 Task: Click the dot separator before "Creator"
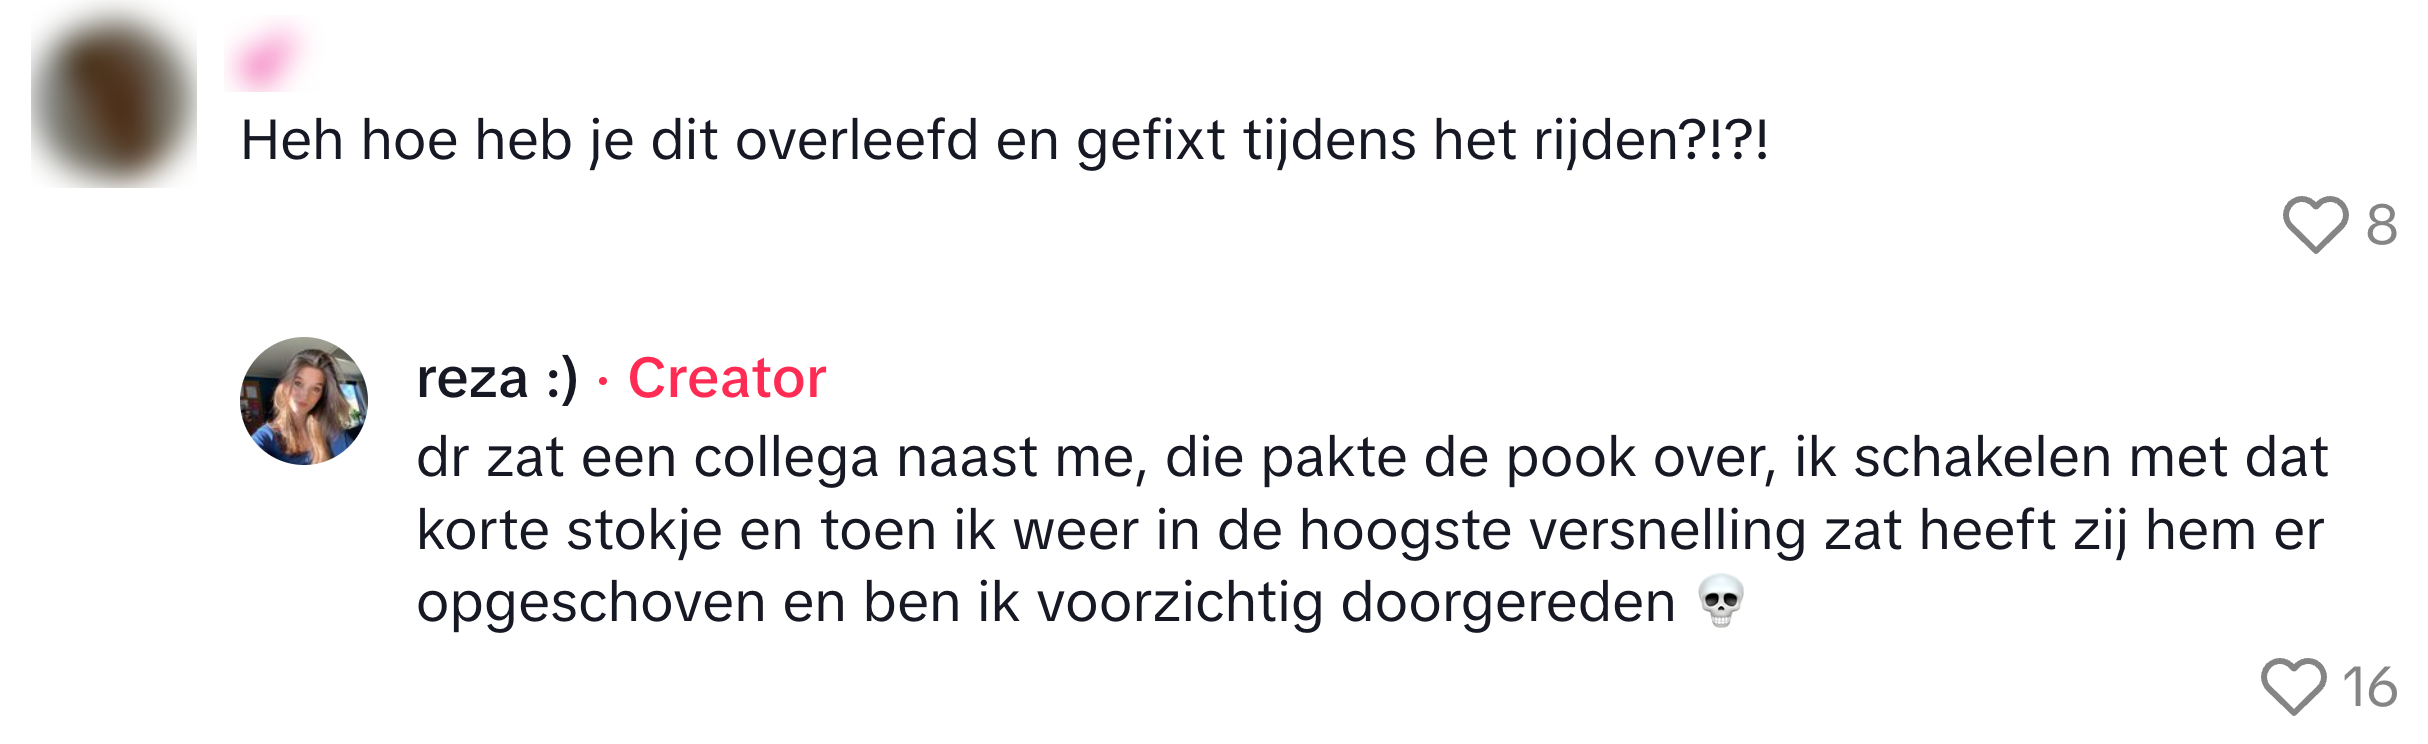coord(603,381)
